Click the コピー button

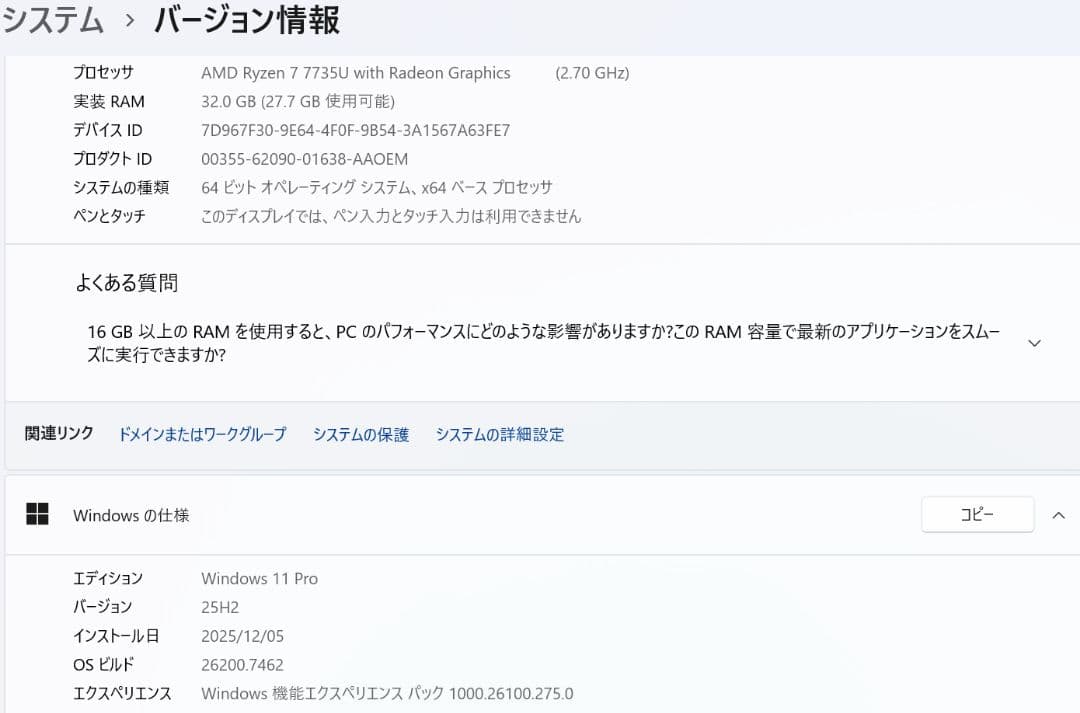(x=977, y=514)
